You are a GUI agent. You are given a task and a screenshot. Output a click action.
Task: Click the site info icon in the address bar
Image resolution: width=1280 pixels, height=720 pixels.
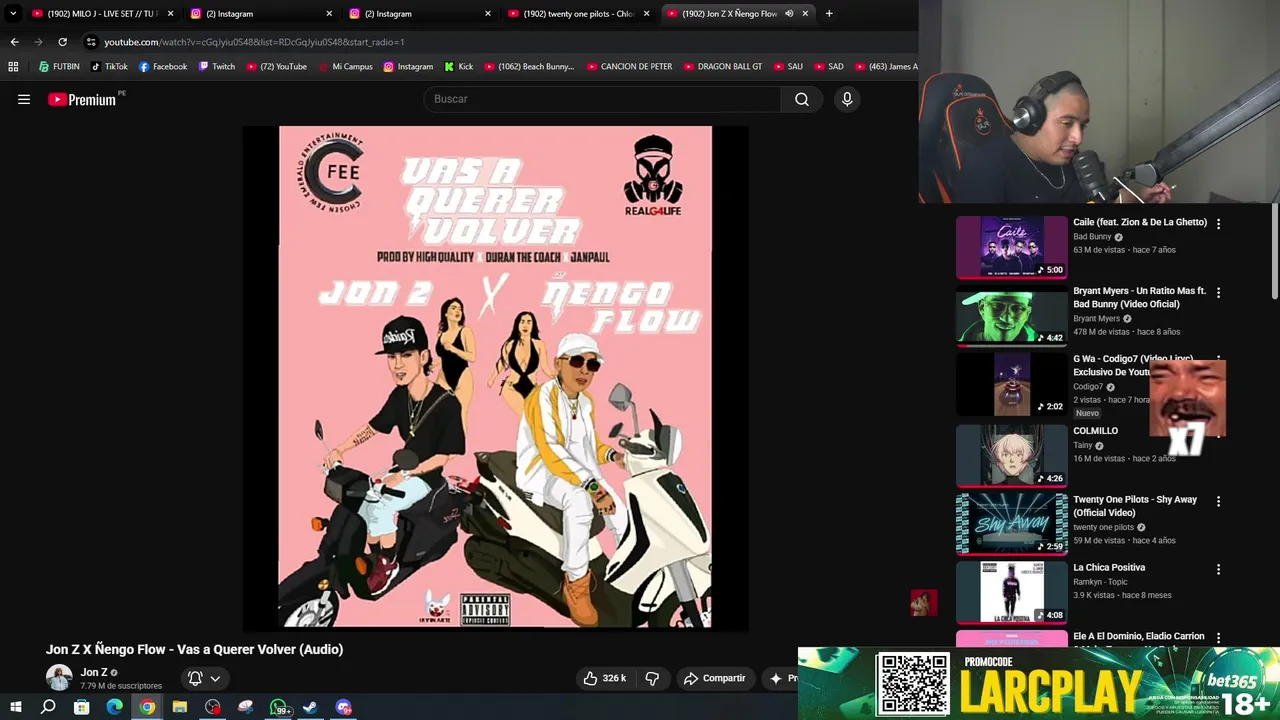pos(91,42)
